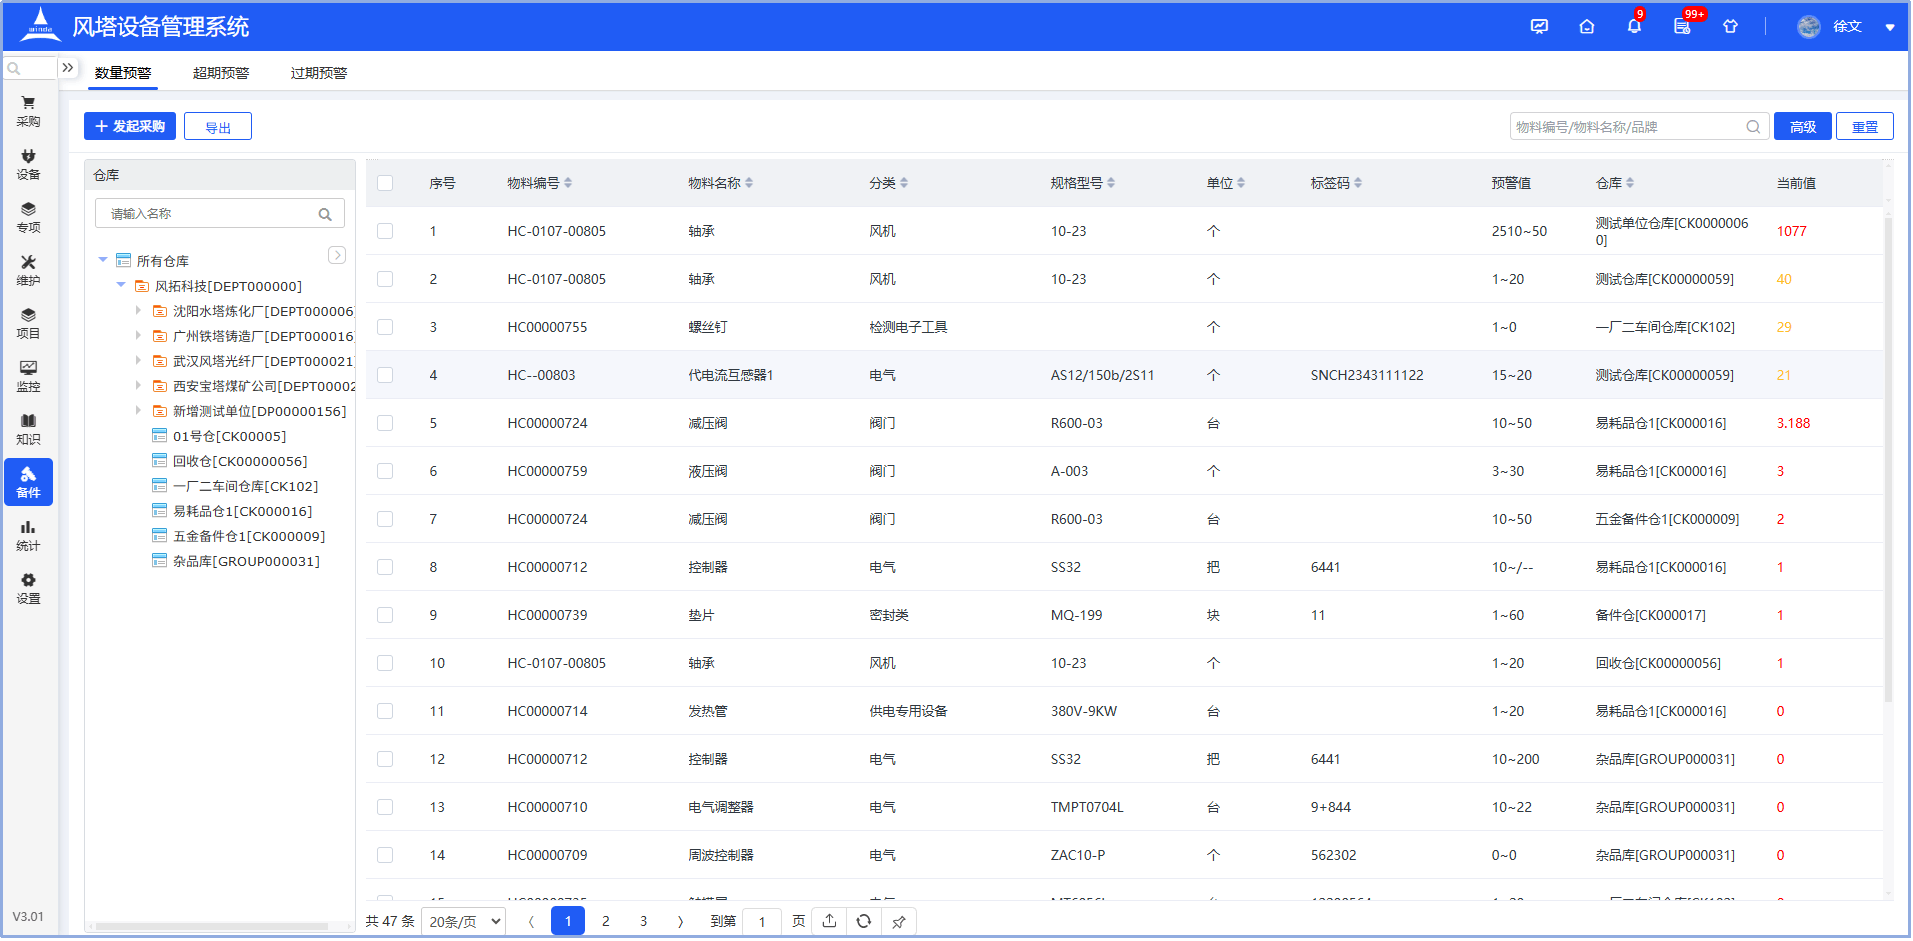Click the warehouse tree horizontal scrollbar
1913x941 pixels.
212,926
